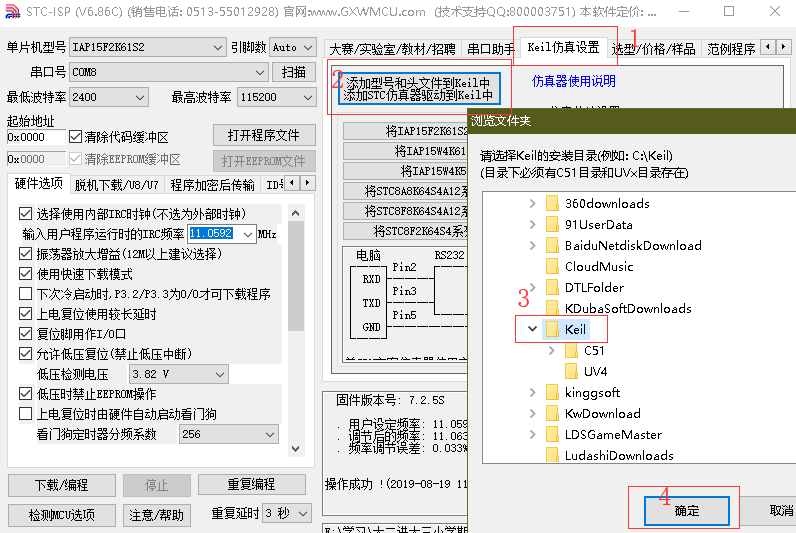Open 看门狗定时器分频系数 256 dropdown
The width and height of the screenshot is (796, 533).
[x=228, y=434]
